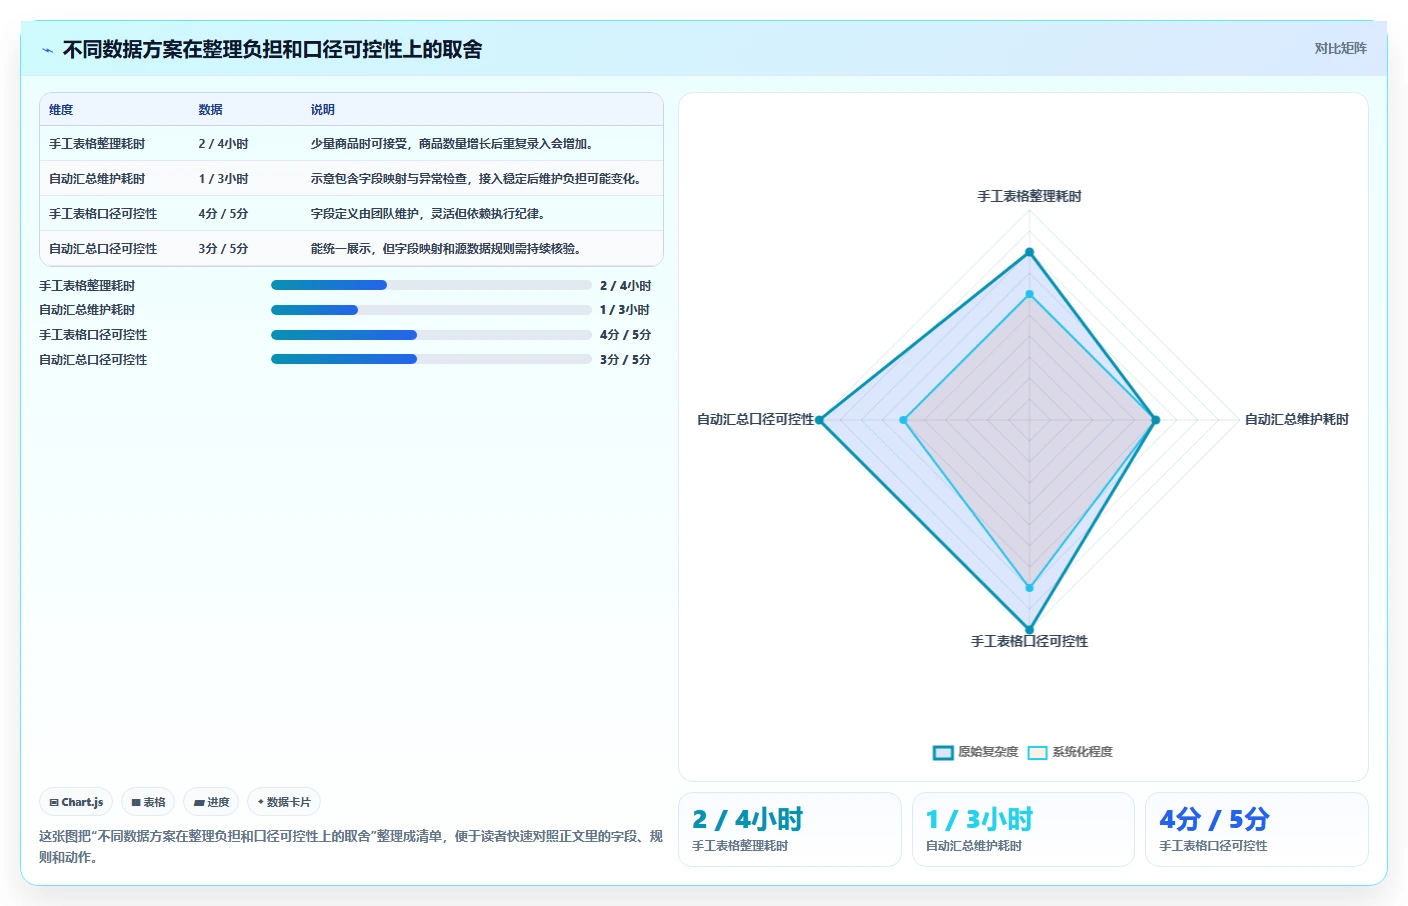This screenshot has width=1408, height=906.
Task: Click the 对比矩阵 label in header
Action: click(x=1340, y=48)
